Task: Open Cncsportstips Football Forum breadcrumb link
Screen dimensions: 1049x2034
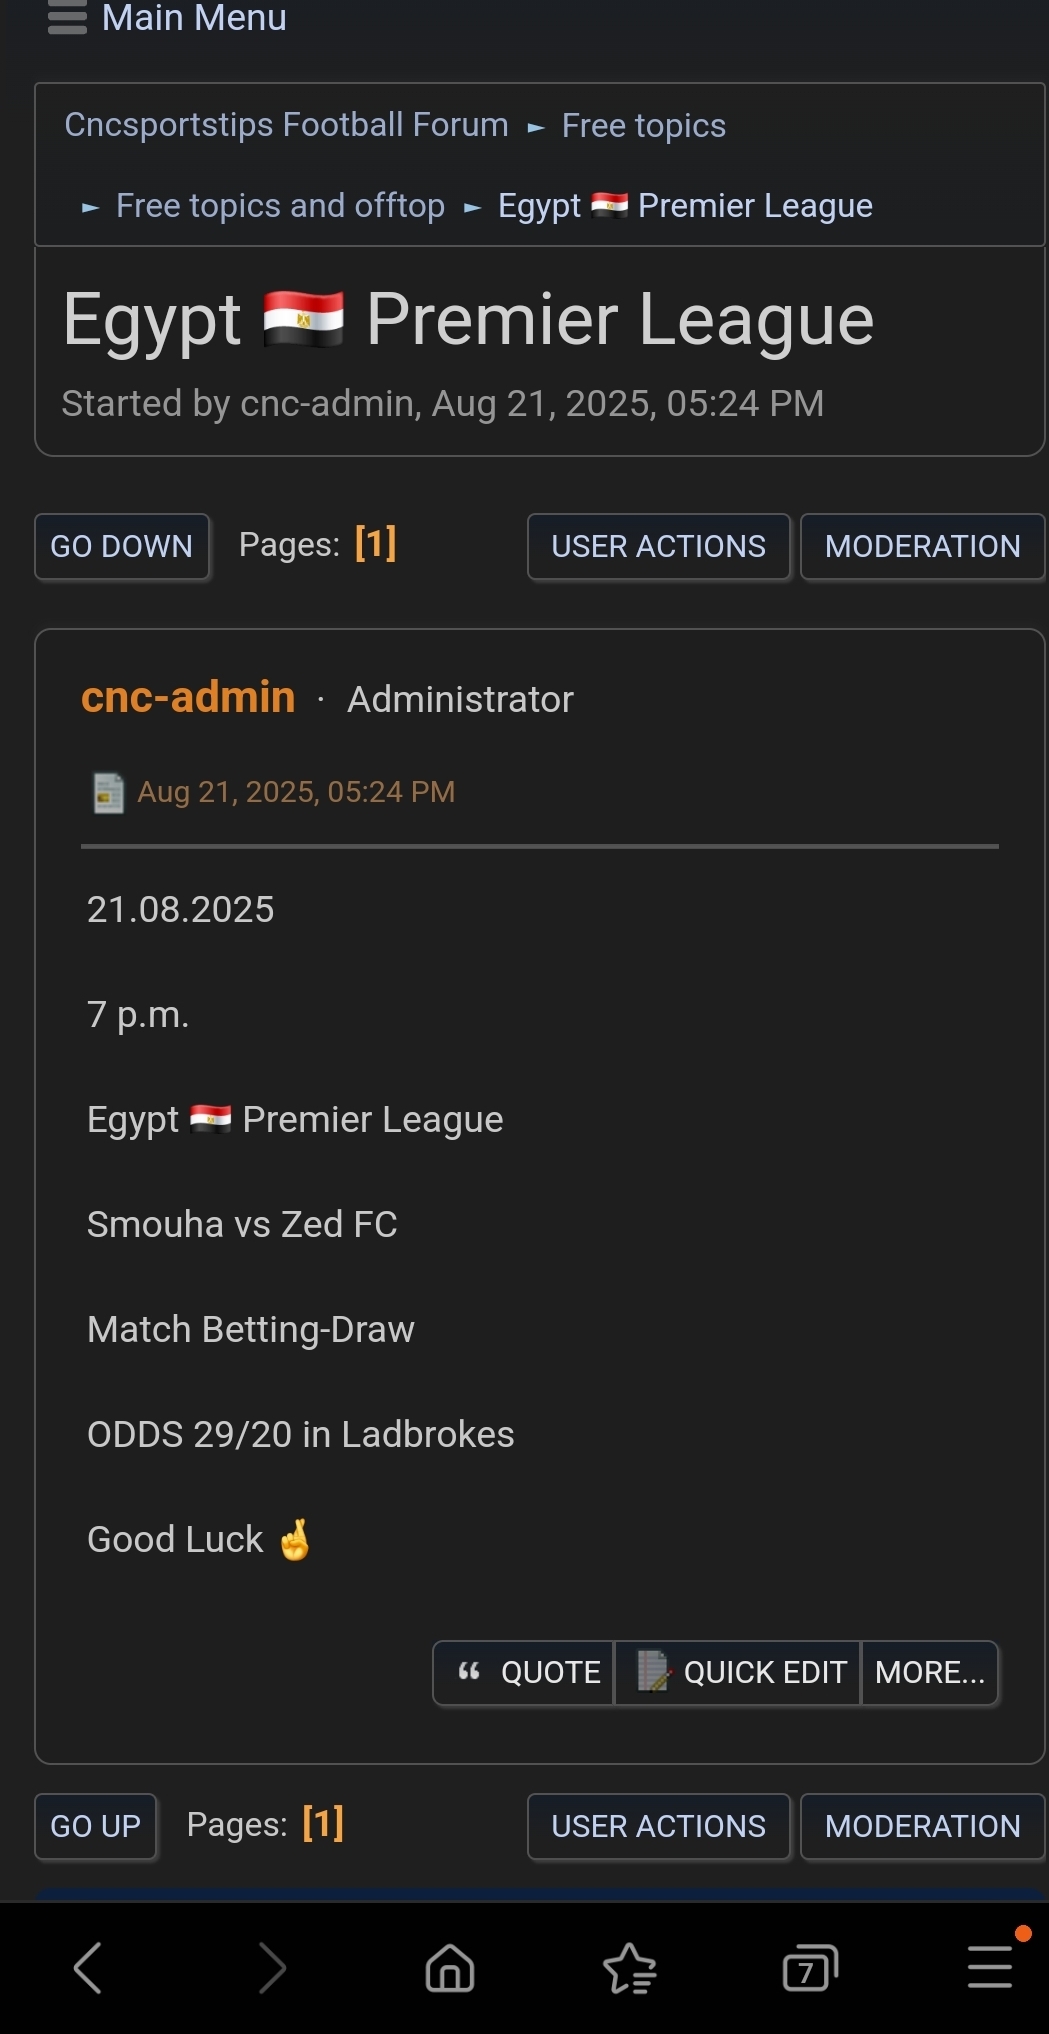Action: [286, 125]
